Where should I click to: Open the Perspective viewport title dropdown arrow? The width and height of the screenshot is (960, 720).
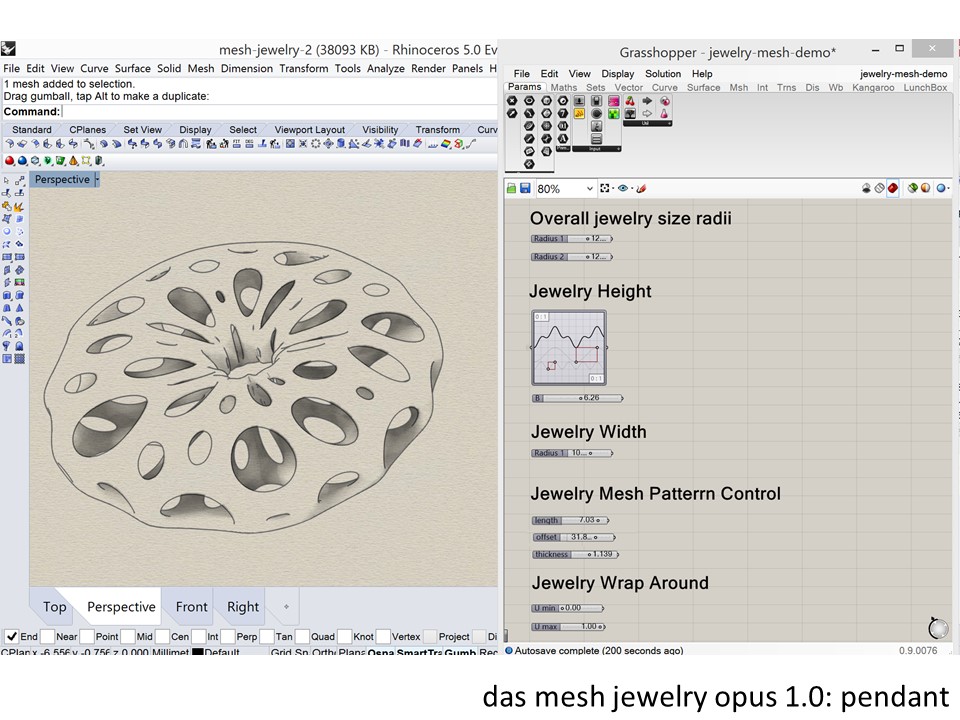tap(97, 180)
